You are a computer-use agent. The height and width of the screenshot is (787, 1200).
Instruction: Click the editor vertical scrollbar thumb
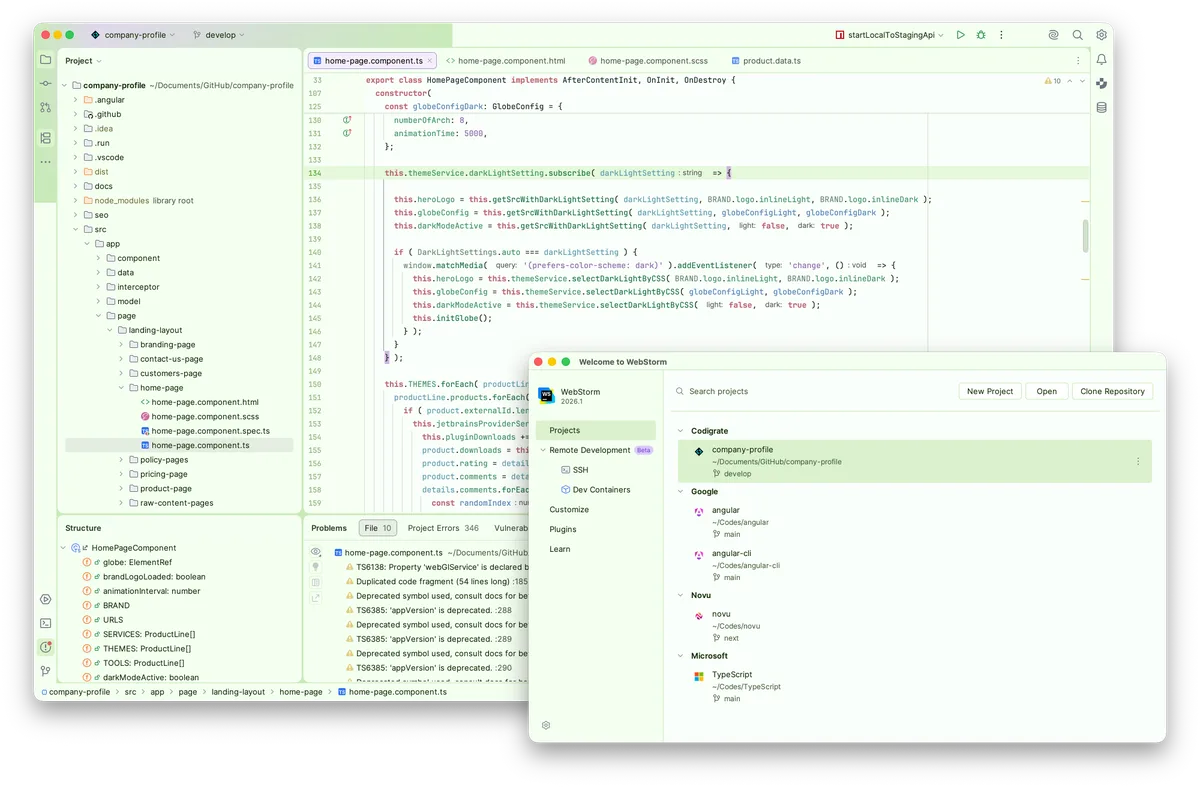click(1085, 236)
